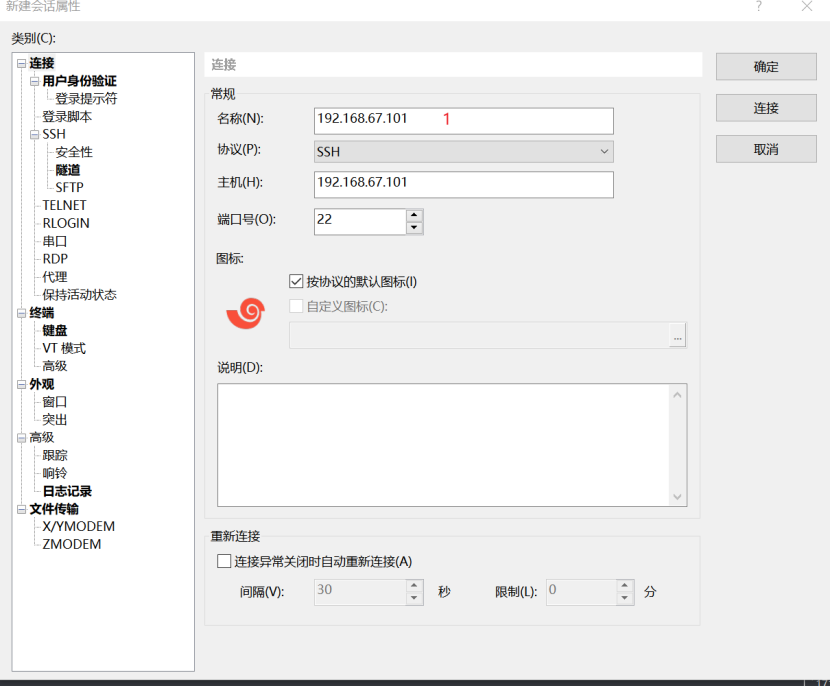Click the 主机 input field
The width and height of the screenshot is (831, 686).
[464, 184]
